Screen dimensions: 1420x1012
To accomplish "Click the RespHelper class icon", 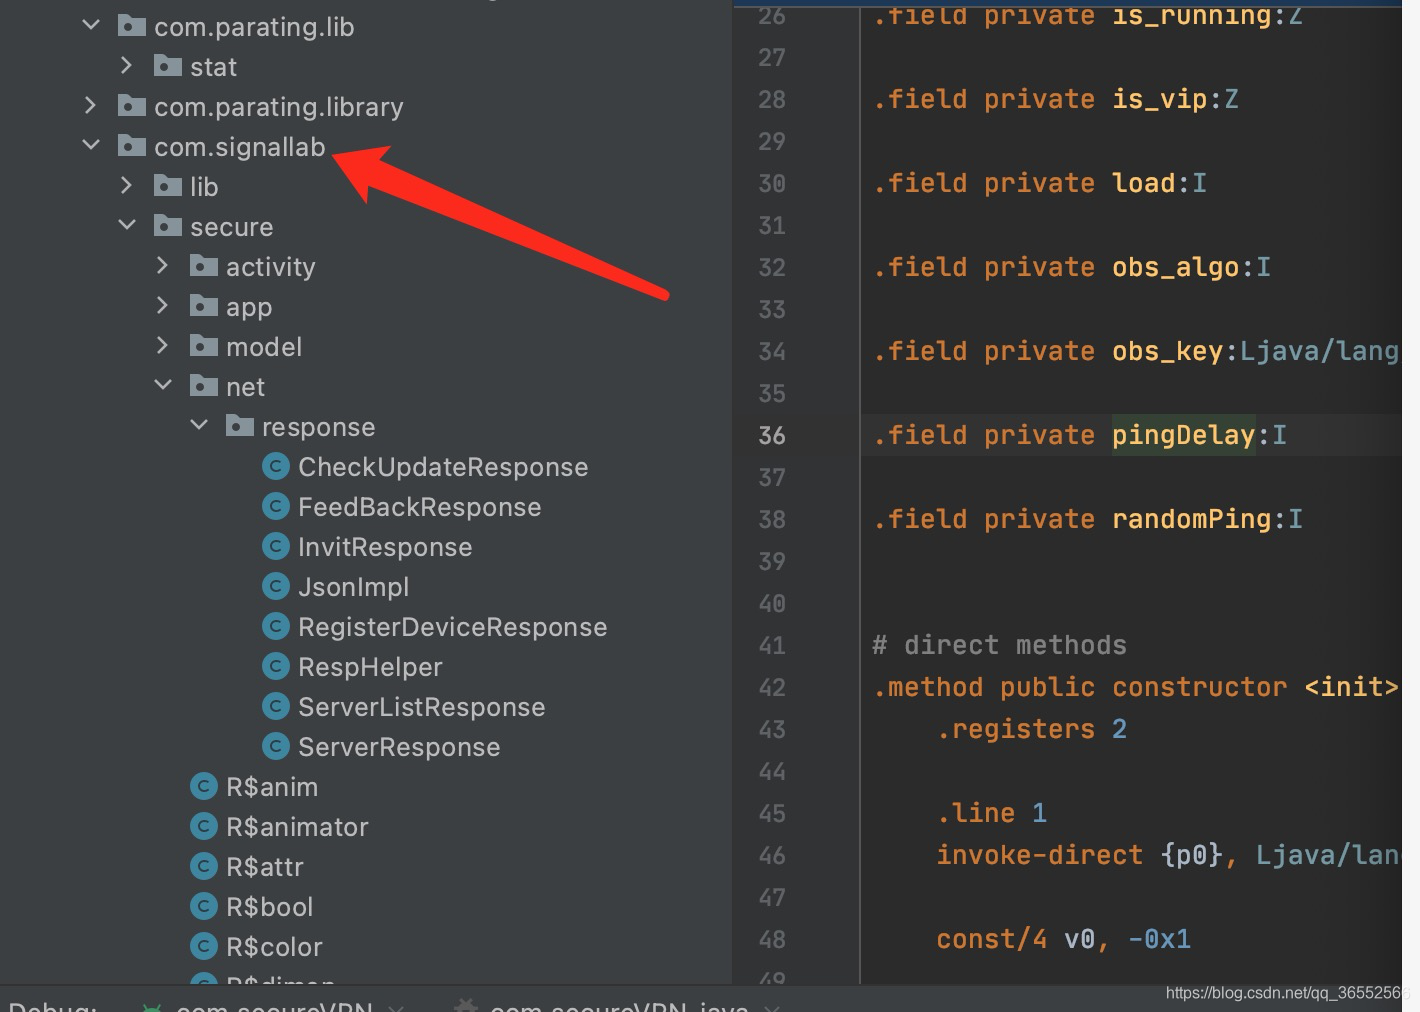I will click(276, 666).
